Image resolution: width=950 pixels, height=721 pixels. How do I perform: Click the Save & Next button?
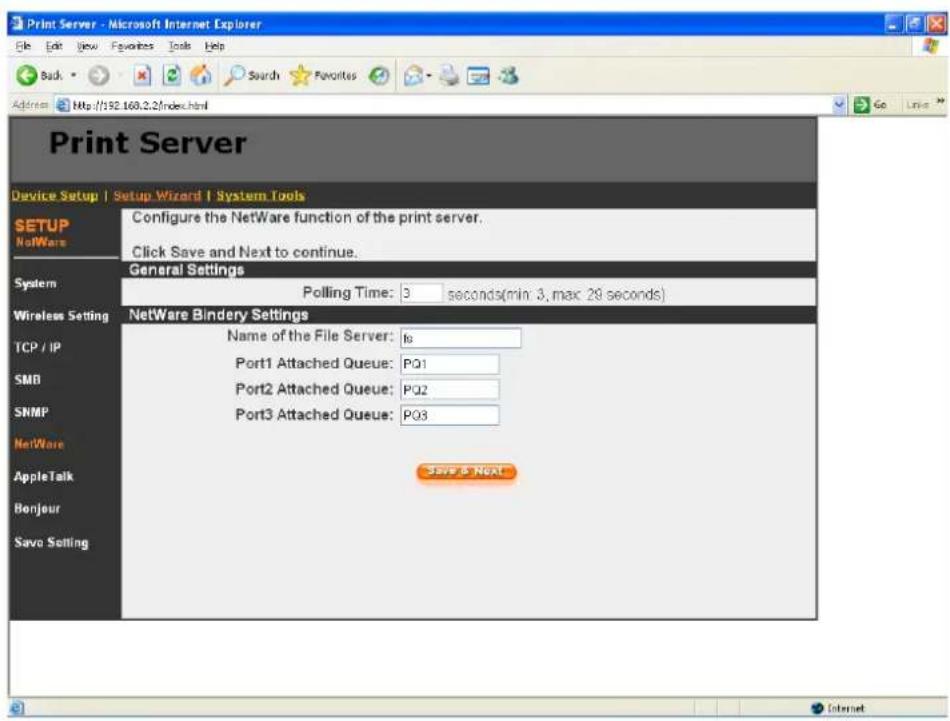tap(466, 472)
